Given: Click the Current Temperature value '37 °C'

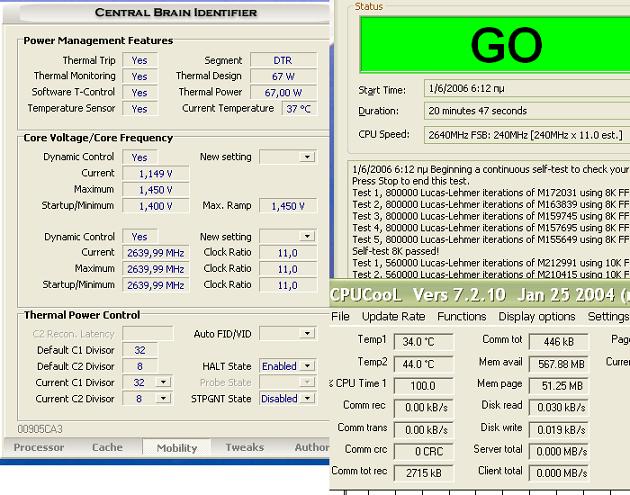Looking at the screenshot, I should pos(299,109).
